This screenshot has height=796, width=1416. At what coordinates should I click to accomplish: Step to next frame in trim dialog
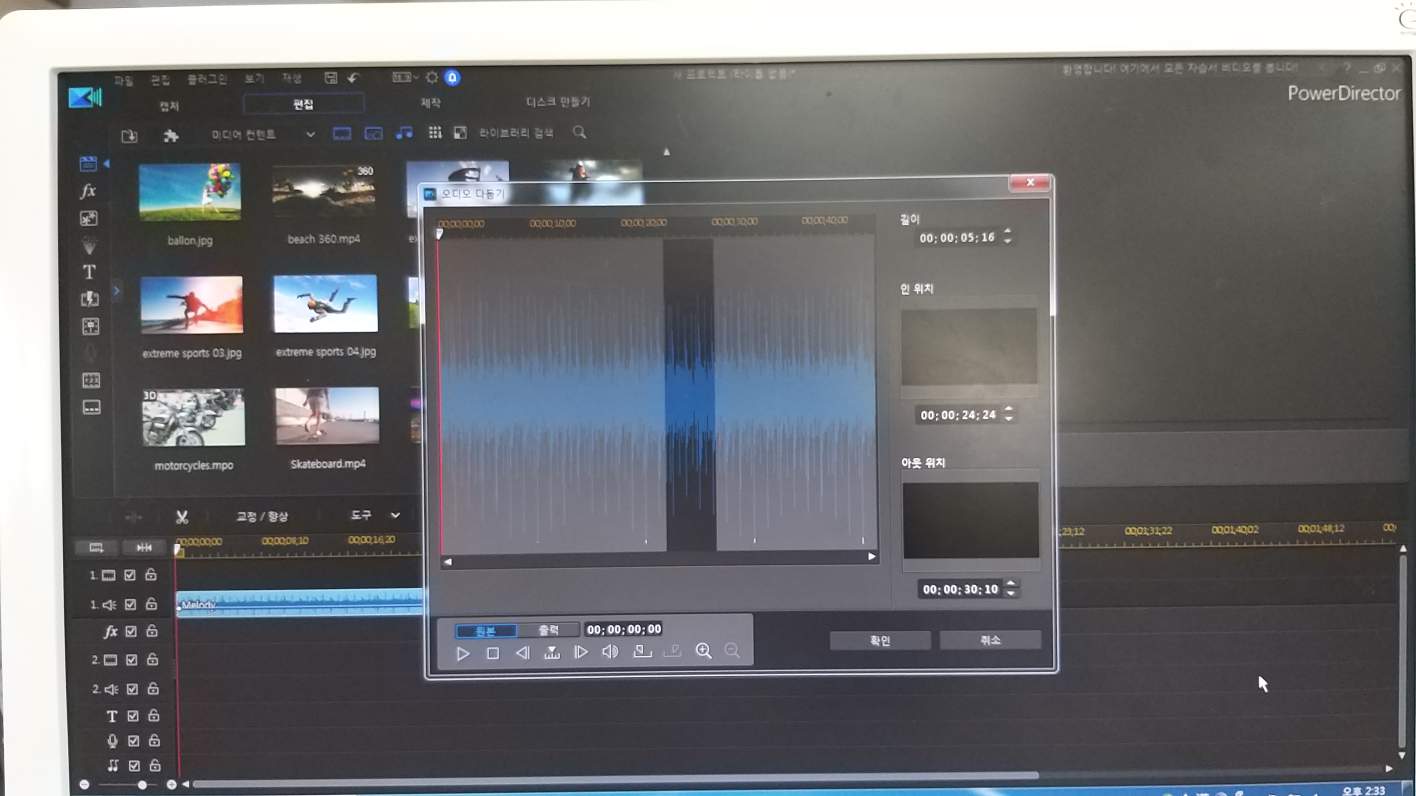point(581,652)
